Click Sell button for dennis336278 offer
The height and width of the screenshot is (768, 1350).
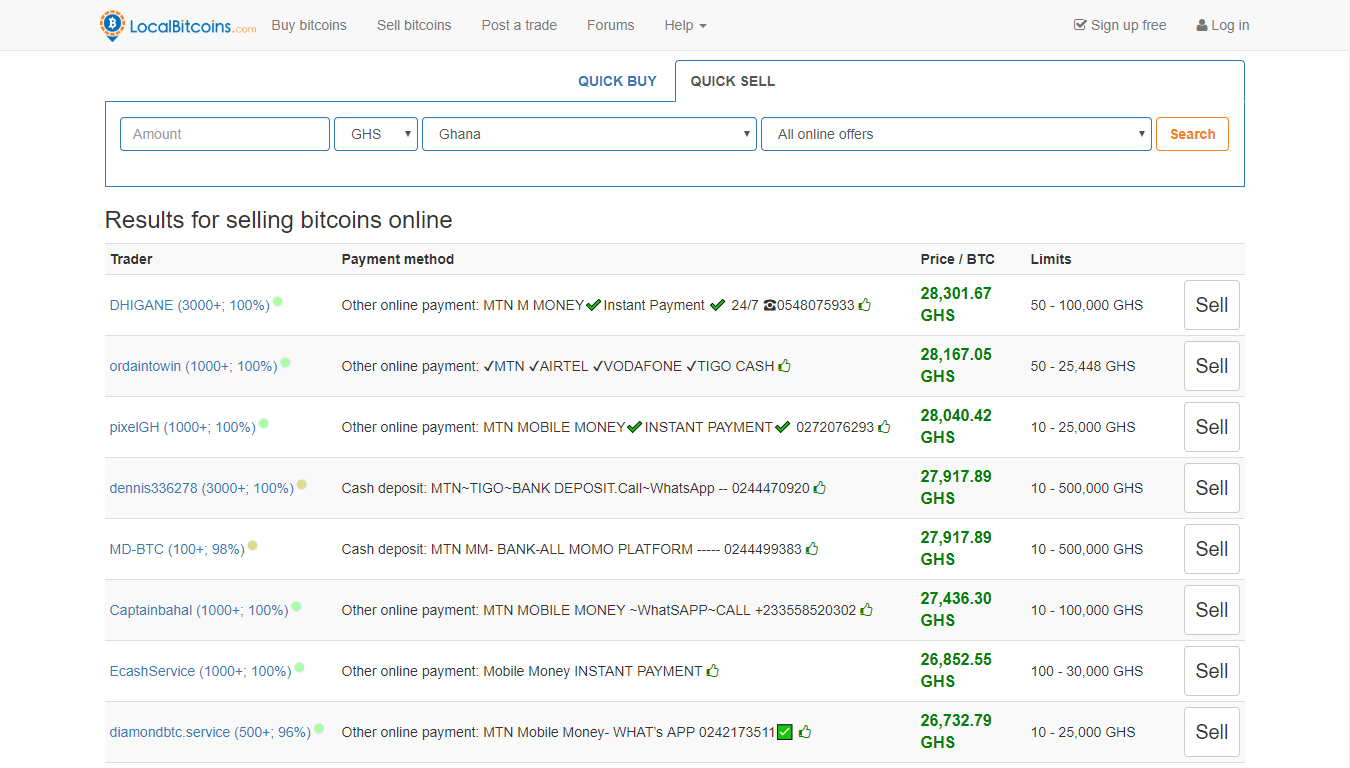click(1212, 488)
